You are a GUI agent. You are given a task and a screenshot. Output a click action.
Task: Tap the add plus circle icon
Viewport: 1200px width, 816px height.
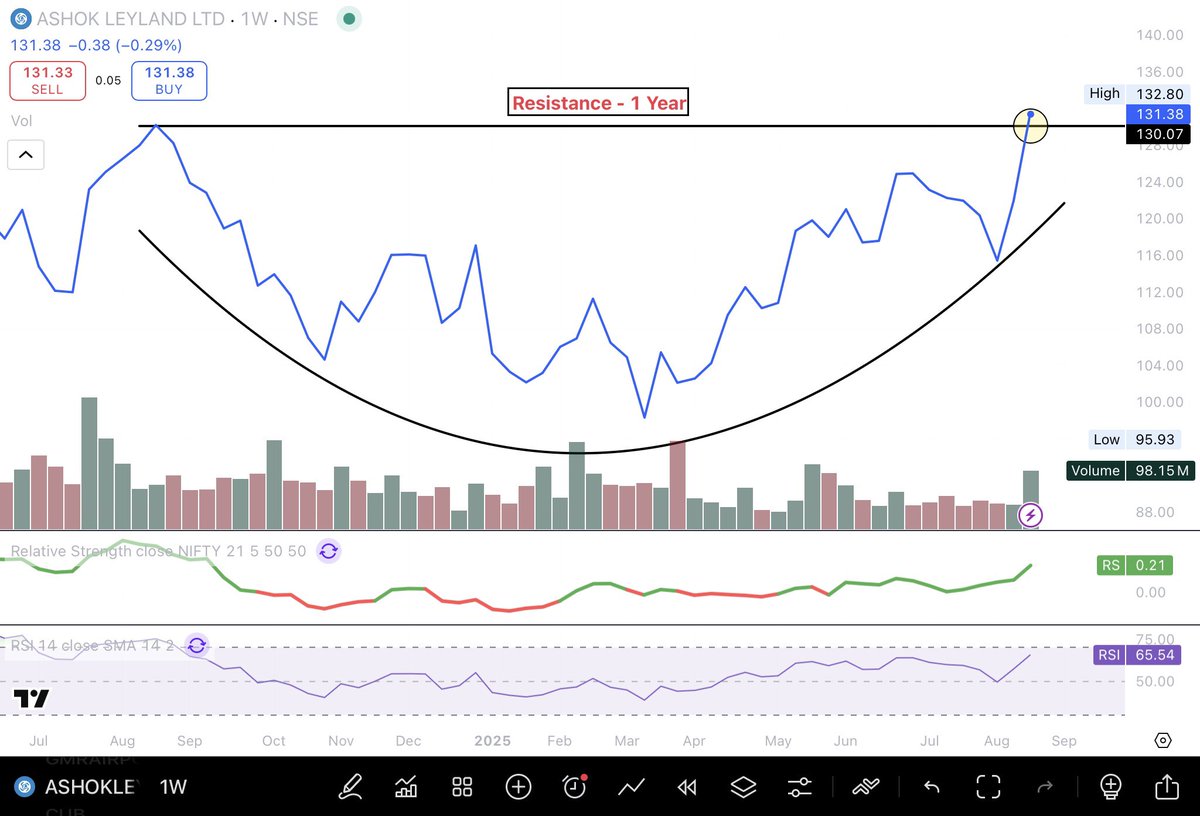pyautogui.click(x=518, y=786)
